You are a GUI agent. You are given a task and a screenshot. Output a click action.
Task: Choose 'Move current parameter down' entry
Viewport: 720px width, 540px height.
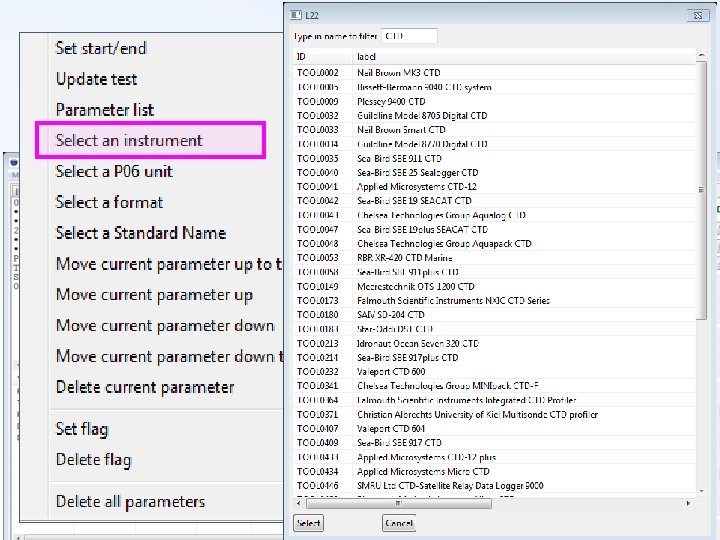pos(165,326)
